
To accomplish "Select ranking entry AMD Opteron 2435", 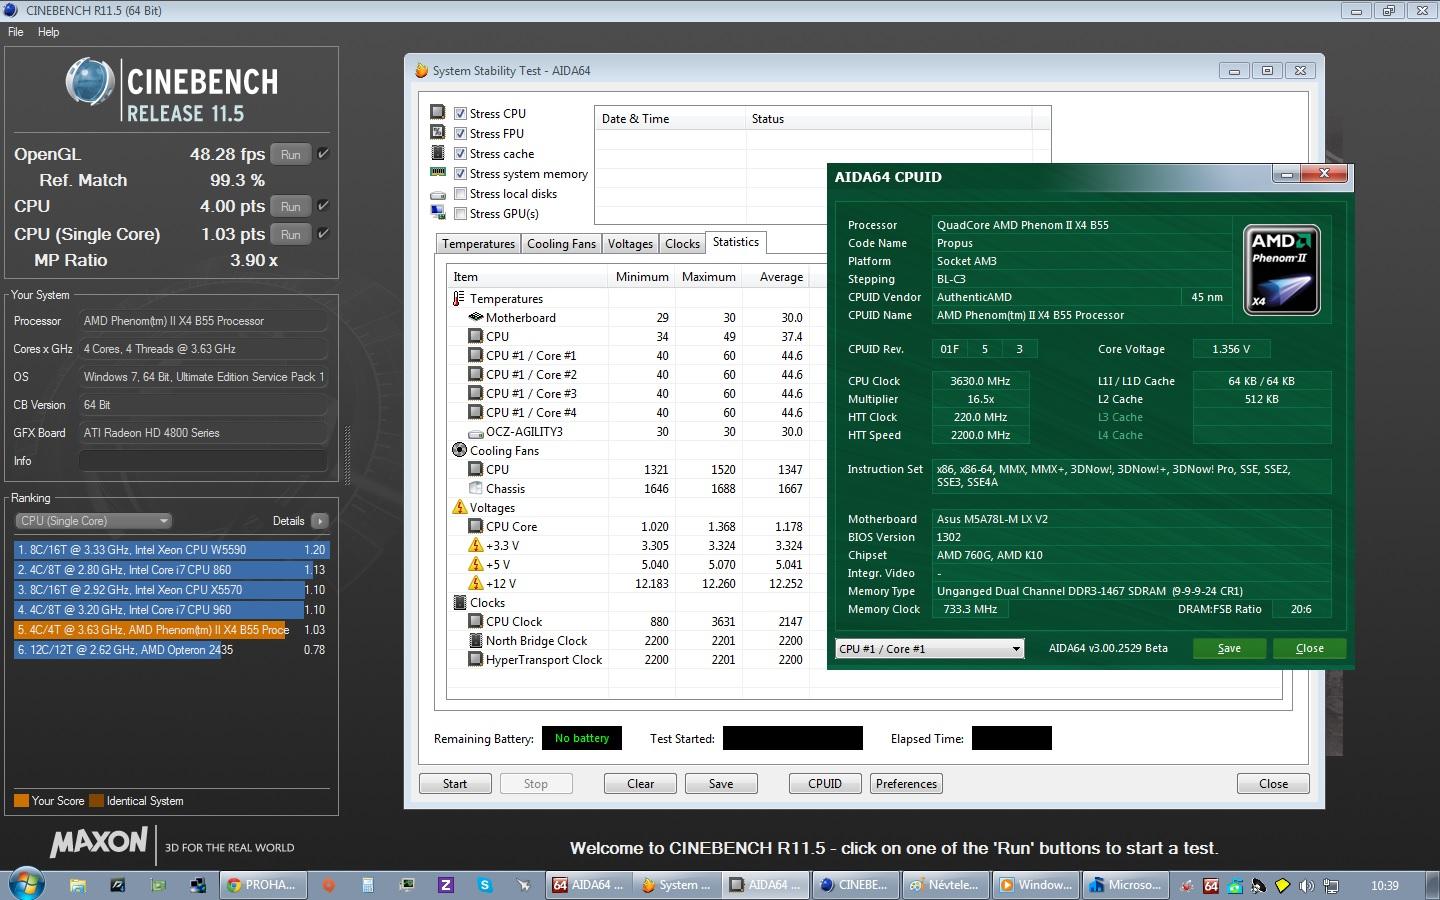I will 170,650.
